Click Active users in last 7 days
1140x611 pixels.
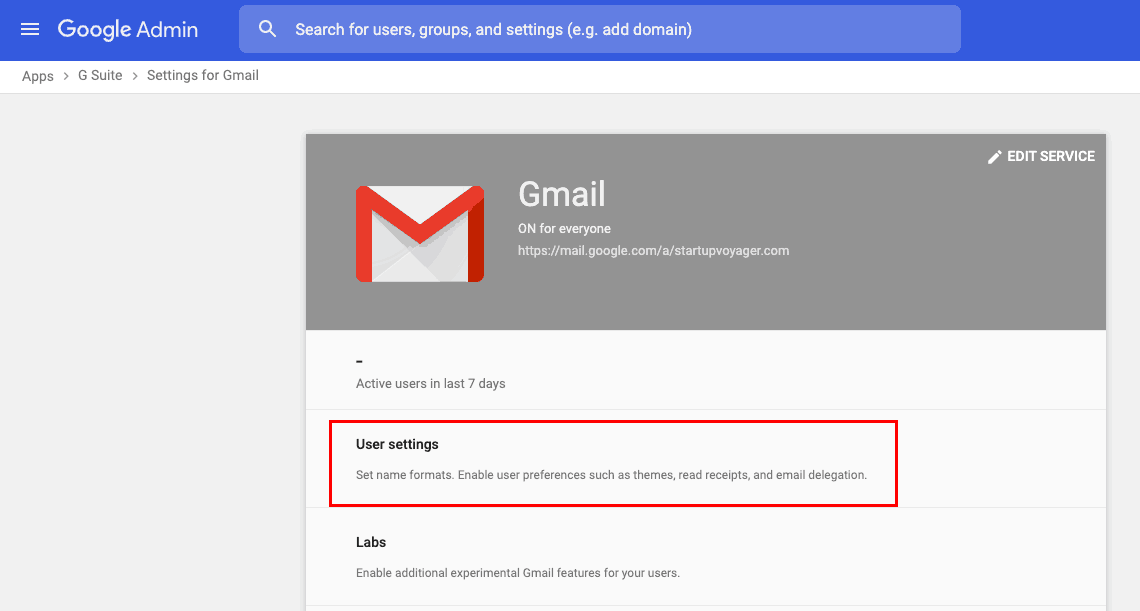pyautogui.click(x=431, y=384)
